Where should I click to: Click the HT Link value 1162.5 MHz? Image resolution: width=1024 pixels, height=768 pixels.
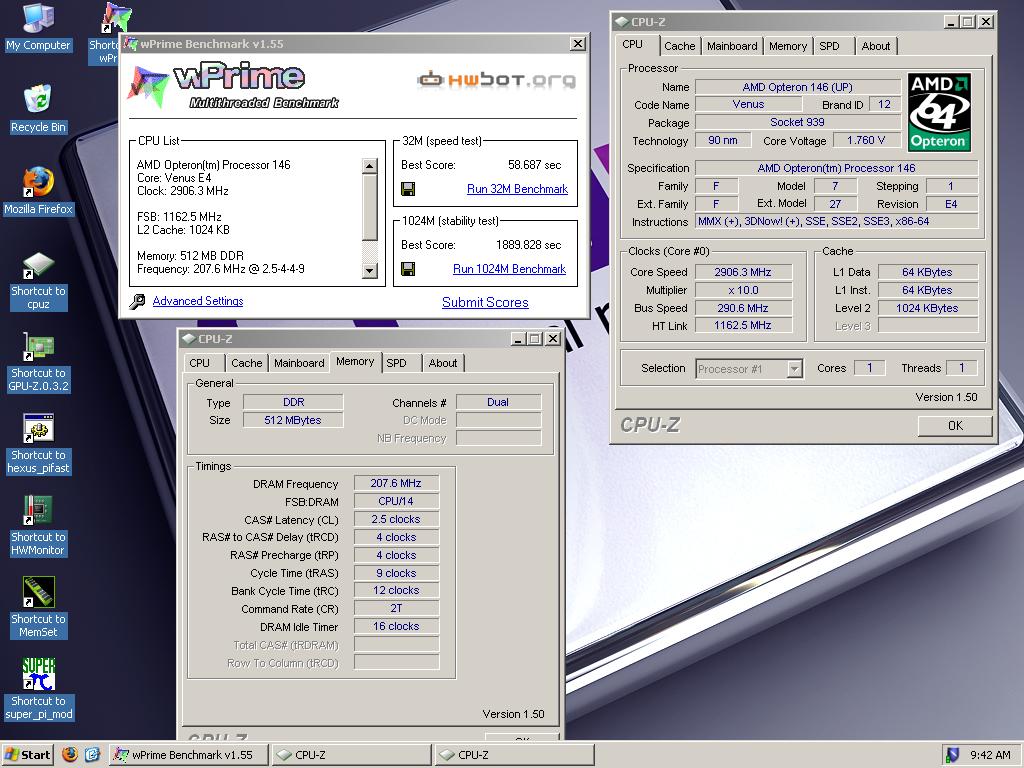coord(743,325)
